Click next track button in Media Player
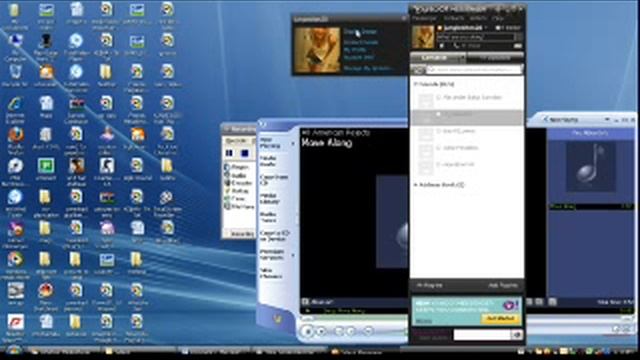The image size is (640, 360). (351, 331)
